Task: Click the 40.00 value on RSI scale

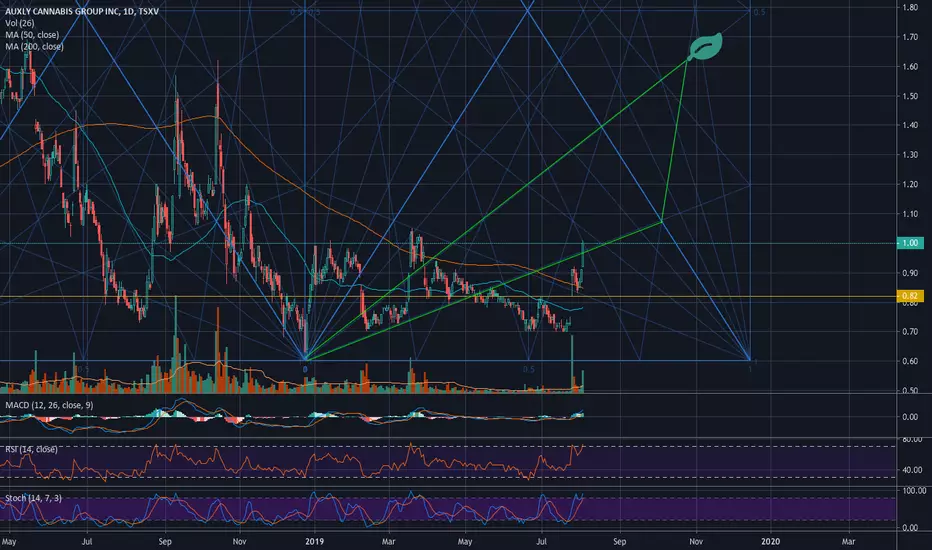Action: pos(910,470)
